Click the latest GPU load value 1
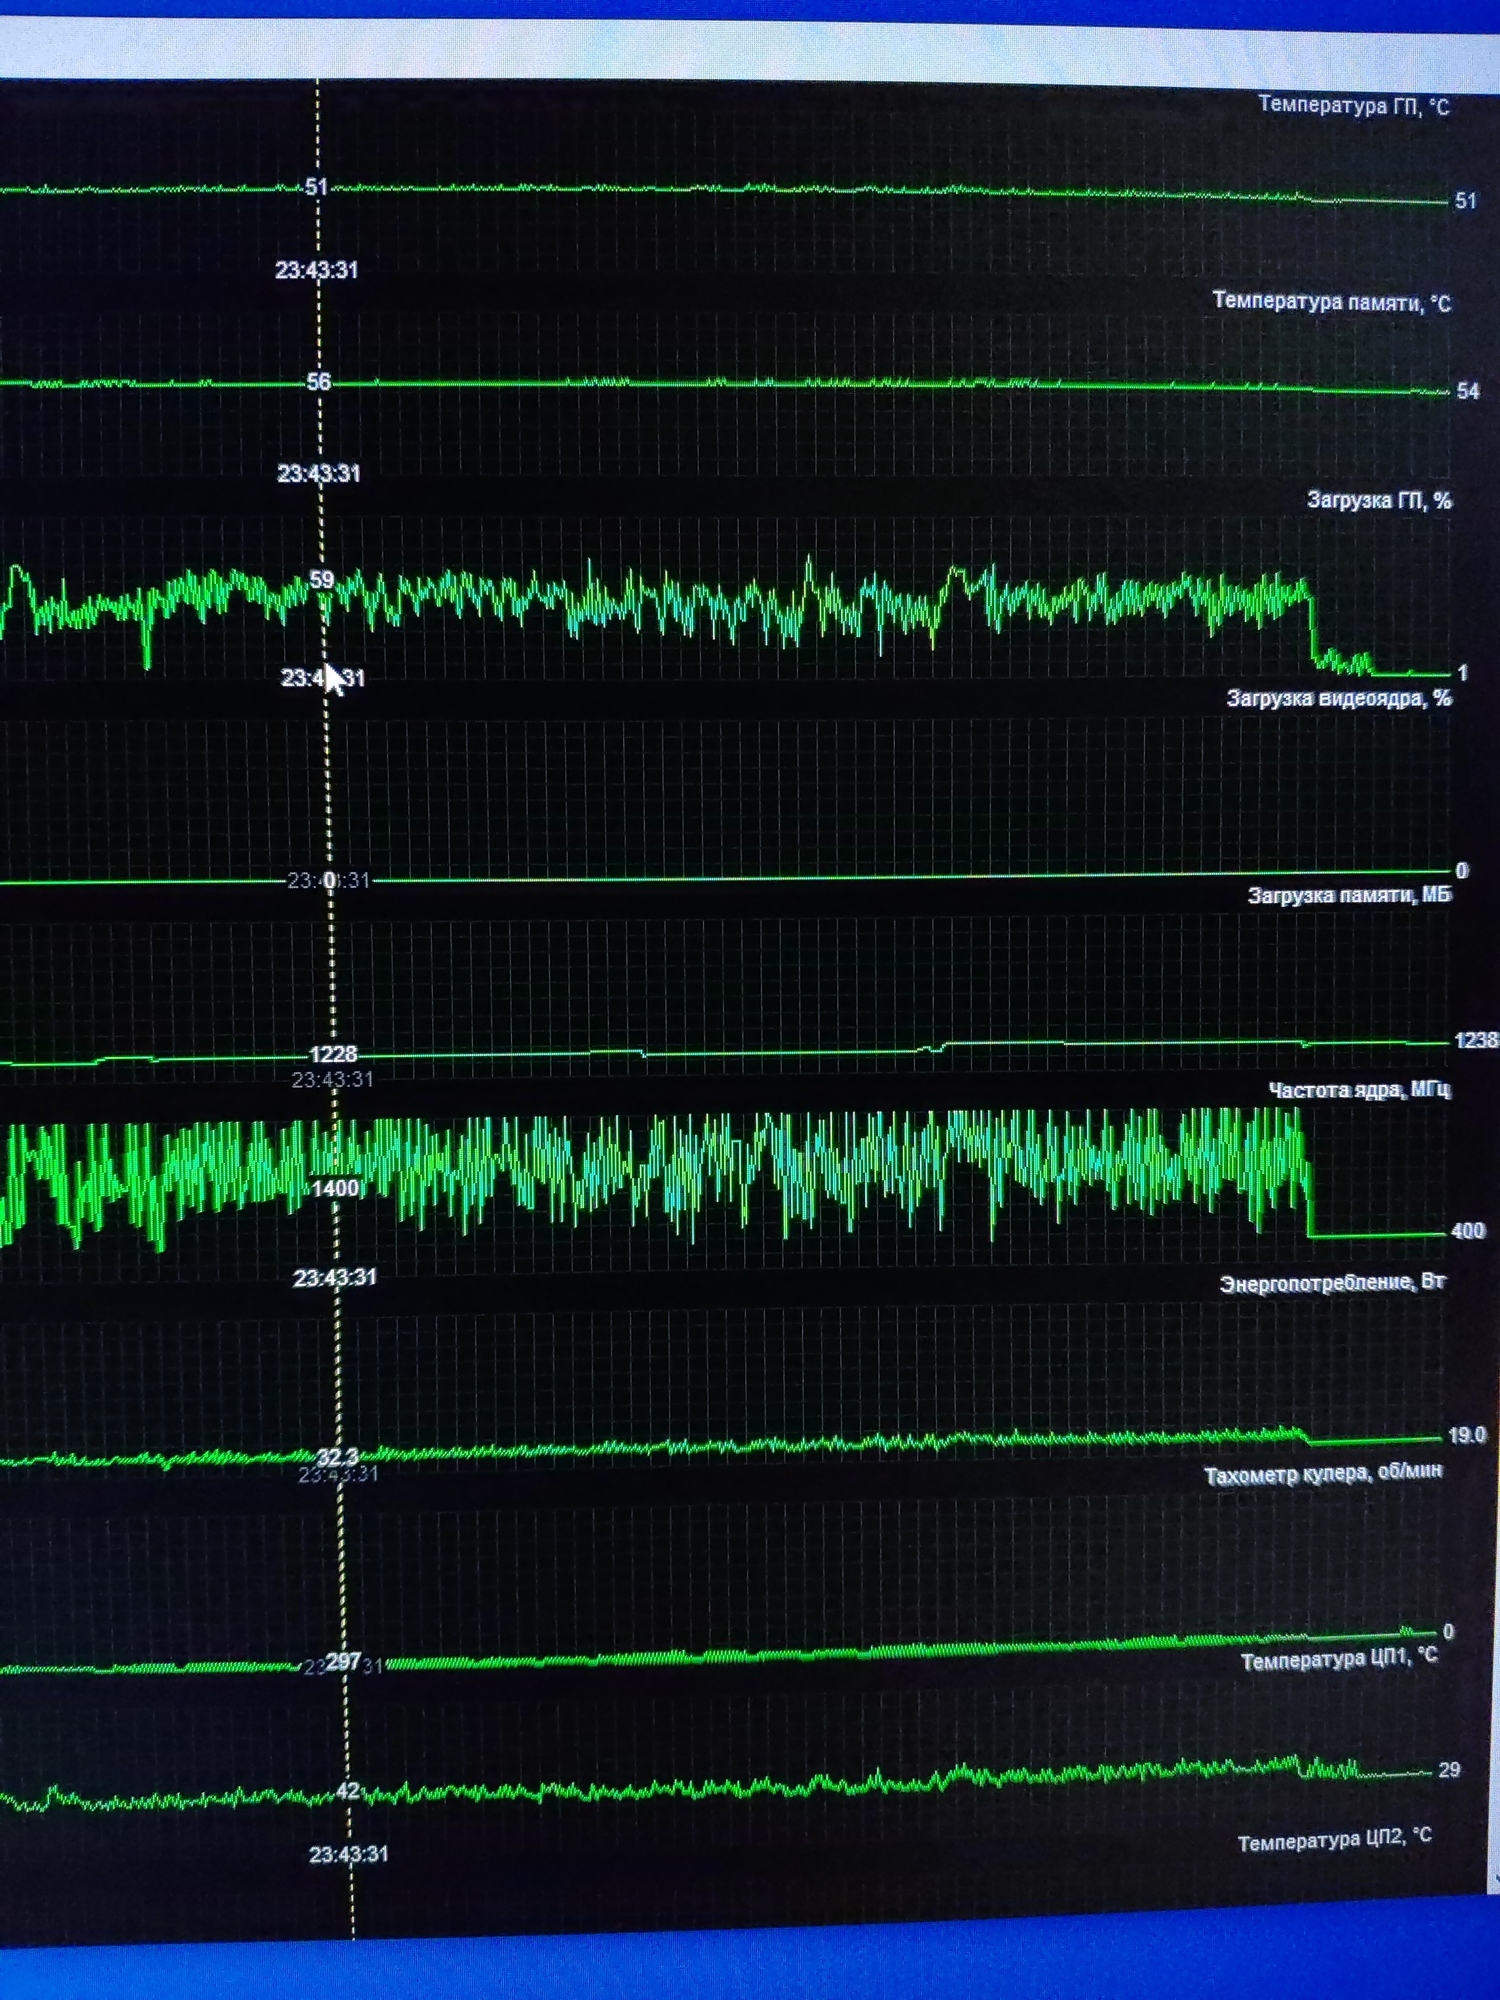Viewport: 1500px width, 2000px height. pos(1462,673)
